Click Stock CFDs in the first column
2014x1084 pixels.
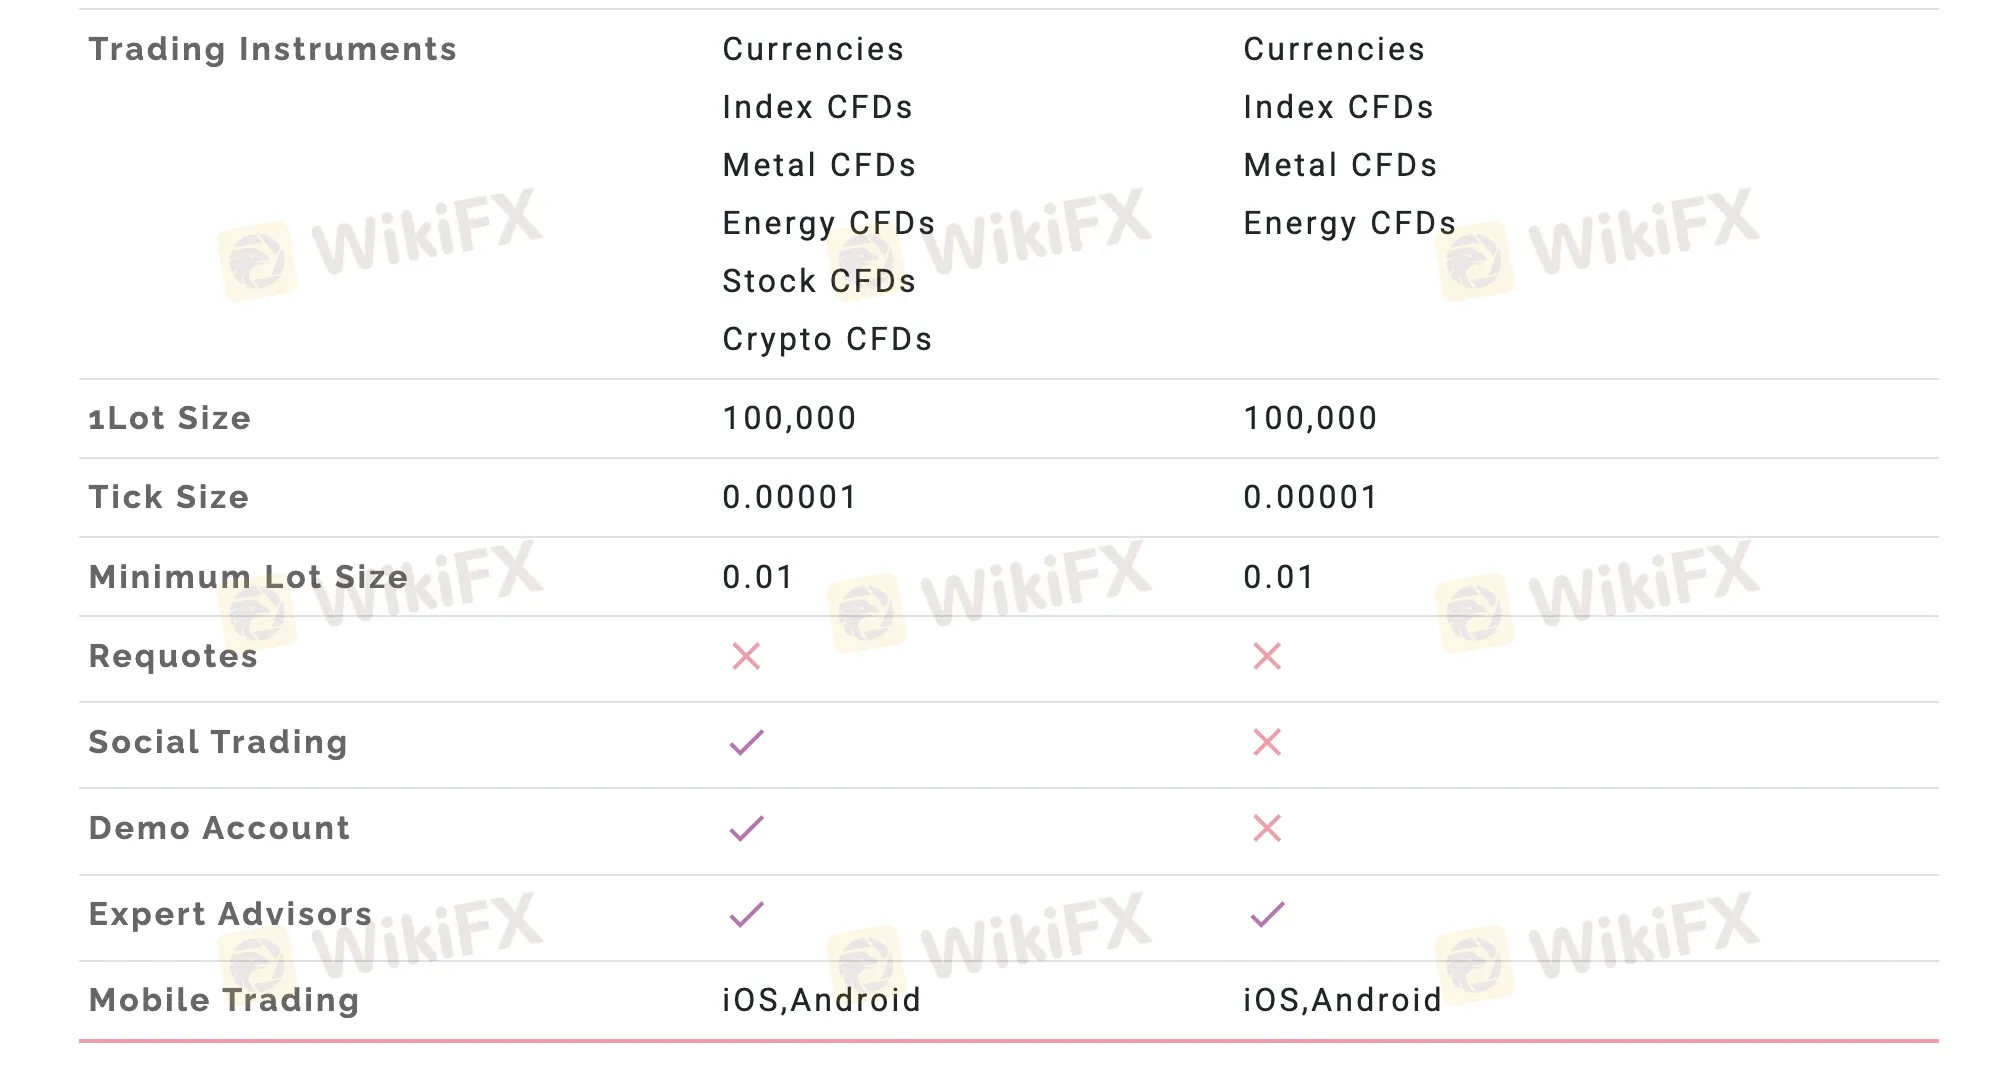click(819, 281)
